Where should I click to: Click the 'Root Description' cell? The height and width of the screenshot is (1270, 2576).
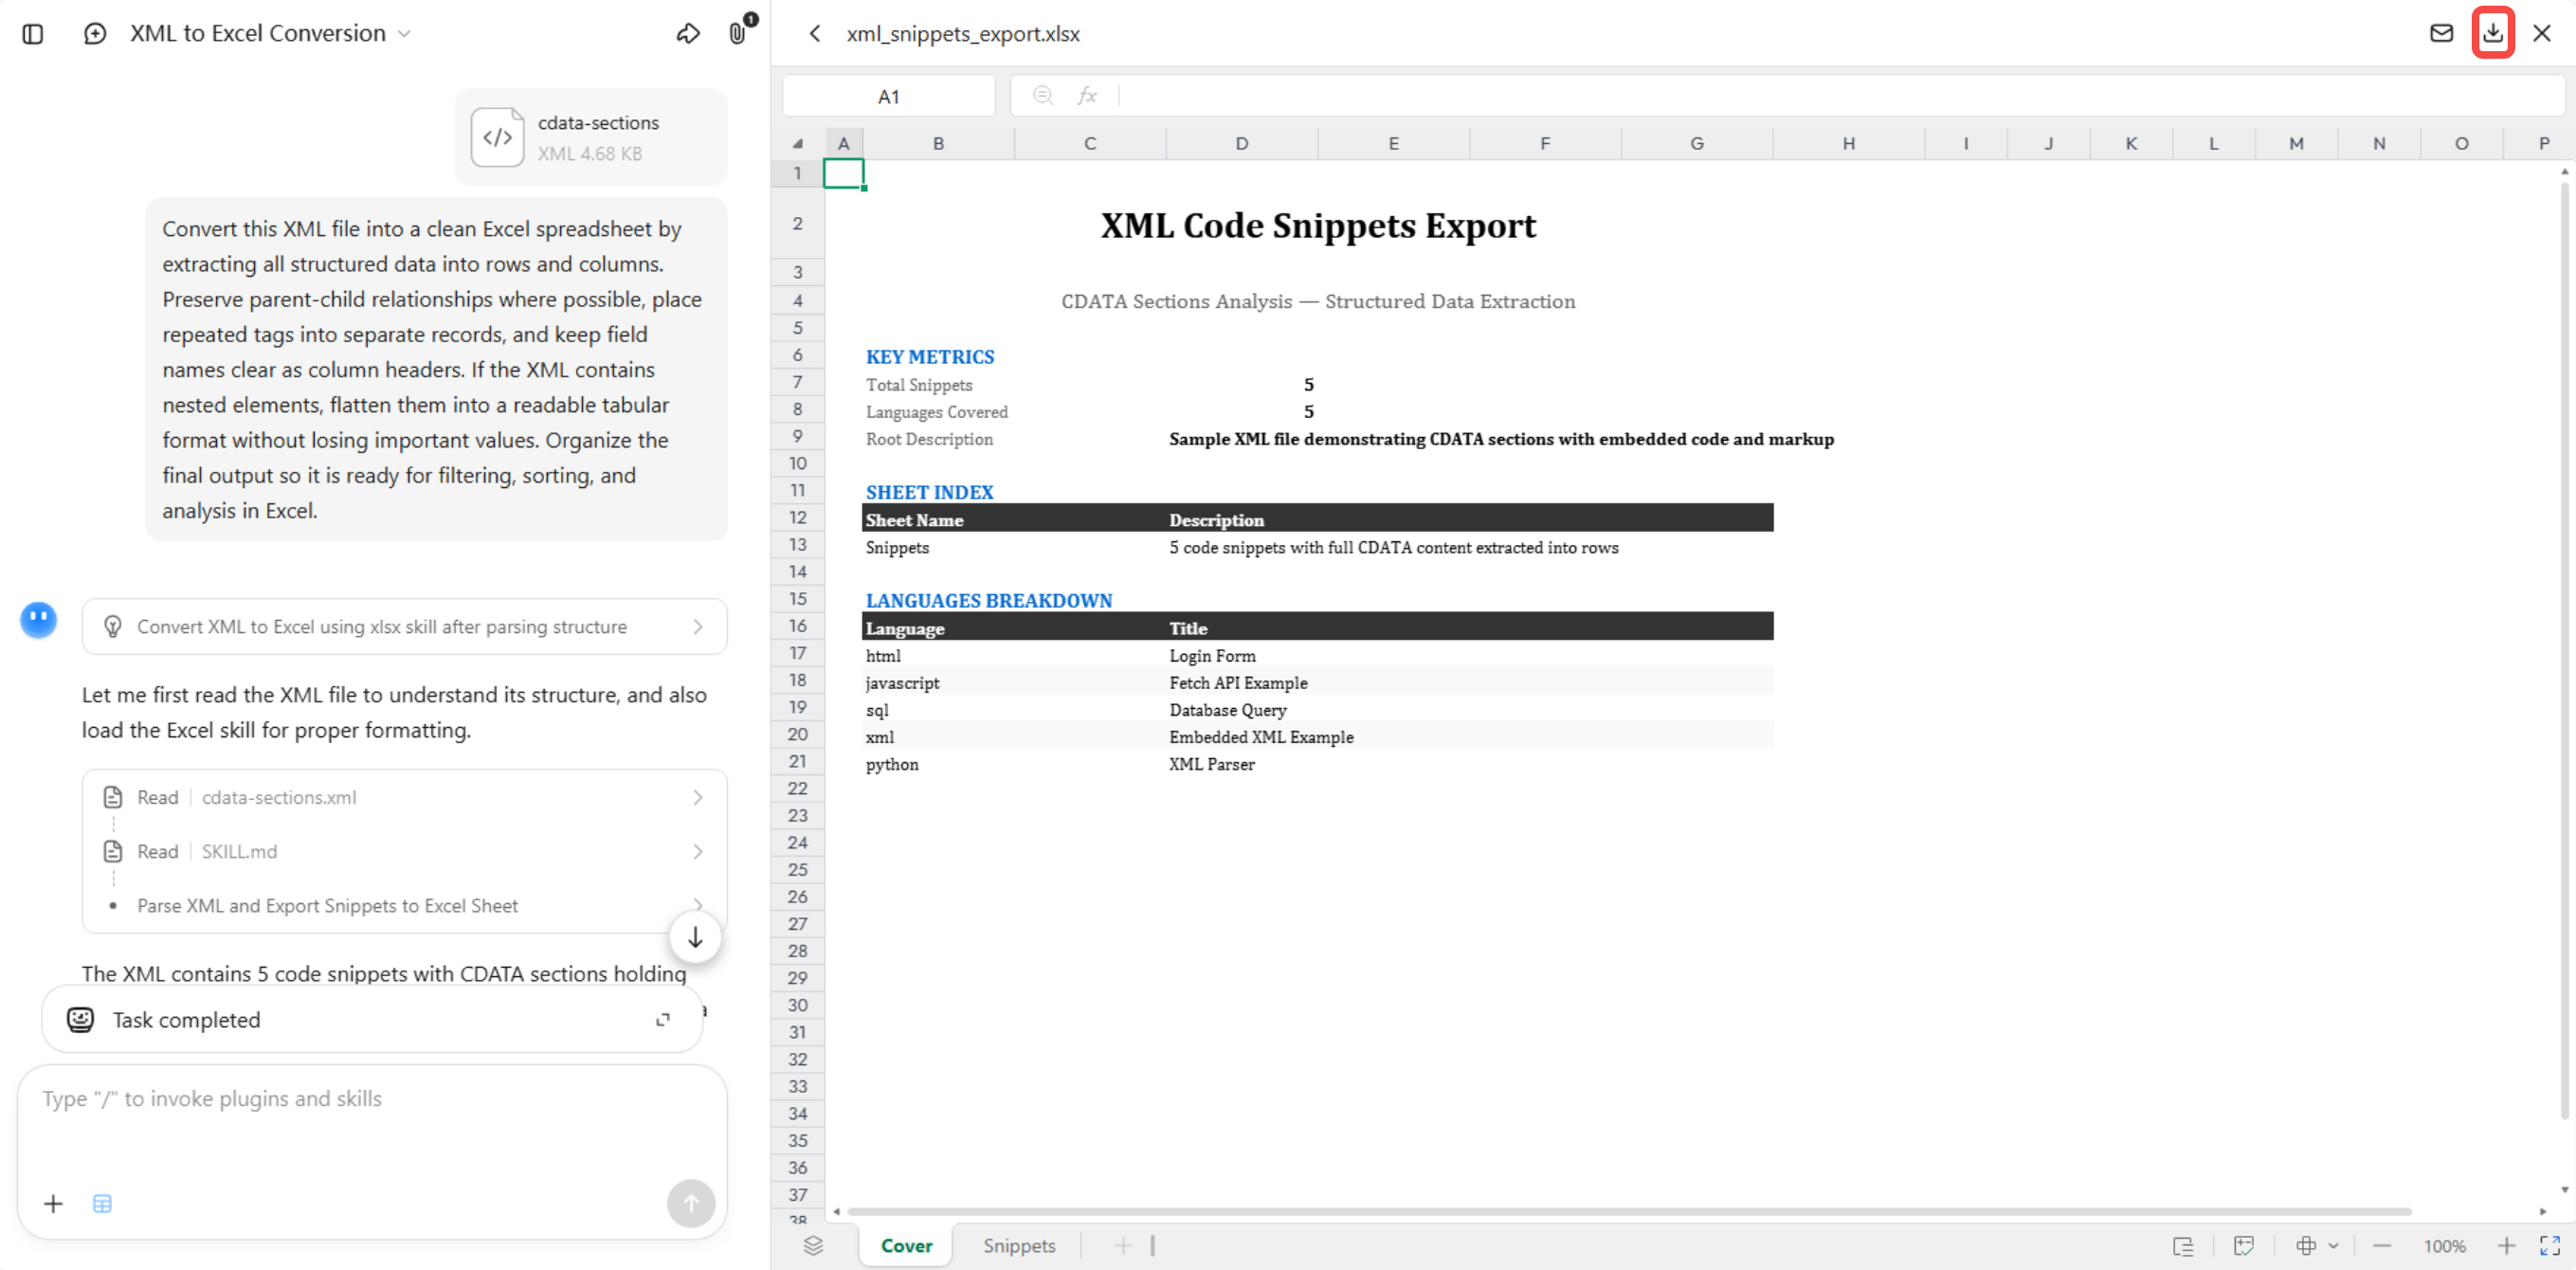pyautogui.click(x=929, y=439)
